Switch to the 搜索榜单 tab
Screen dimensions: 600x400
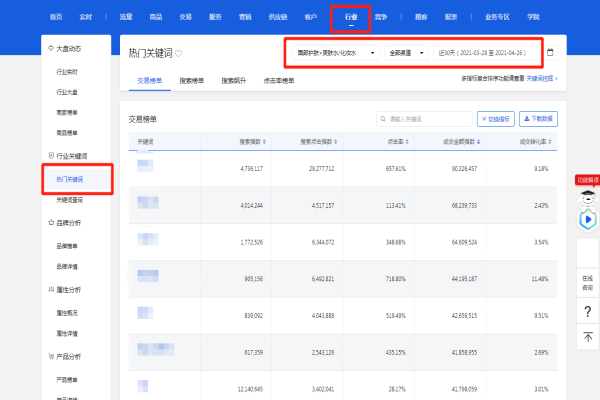(194, 78)
